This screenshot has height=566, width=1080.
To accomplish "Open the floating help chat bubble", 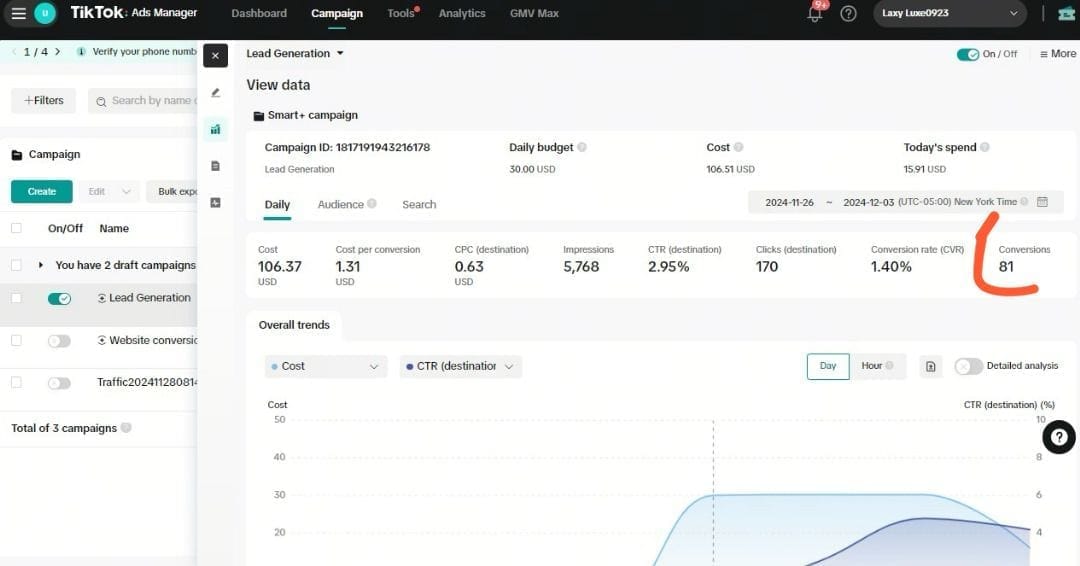I will [1059, 437].
